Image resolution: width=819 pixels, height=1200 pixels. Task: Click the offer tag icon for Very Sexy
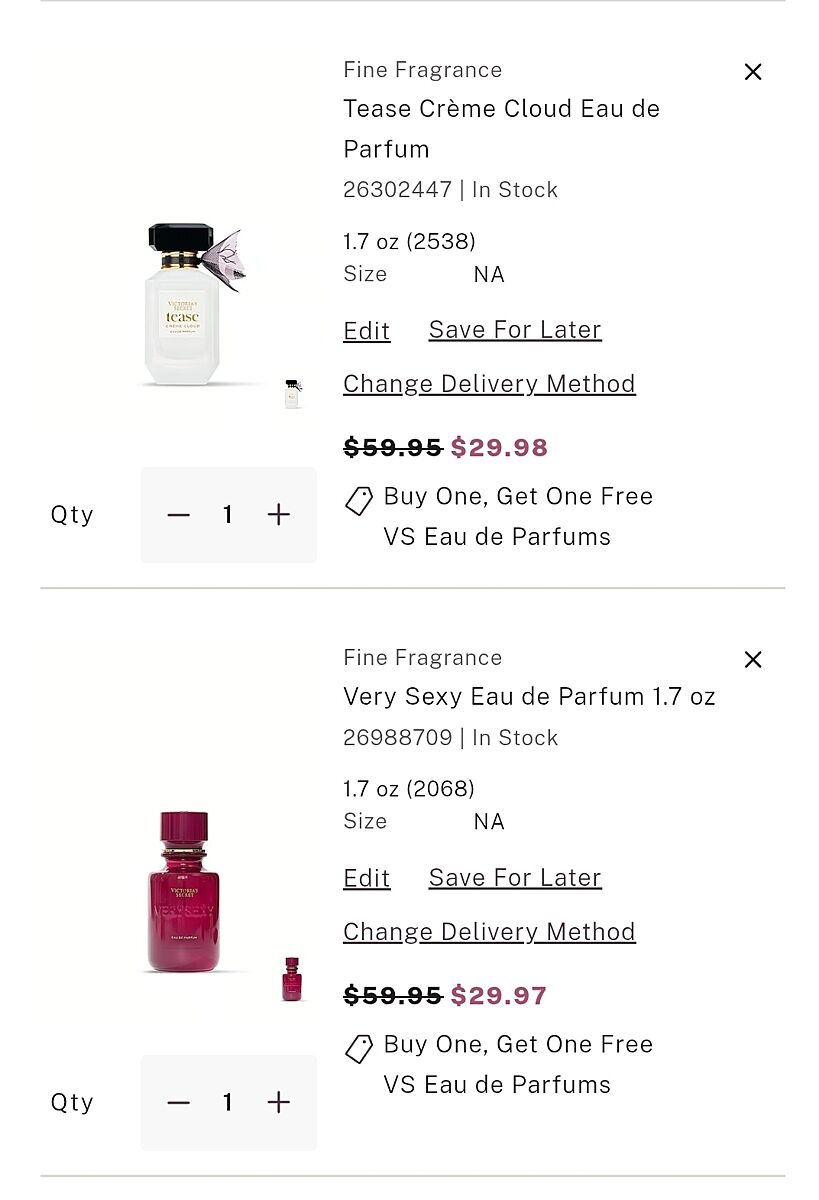pos(359,1049)
